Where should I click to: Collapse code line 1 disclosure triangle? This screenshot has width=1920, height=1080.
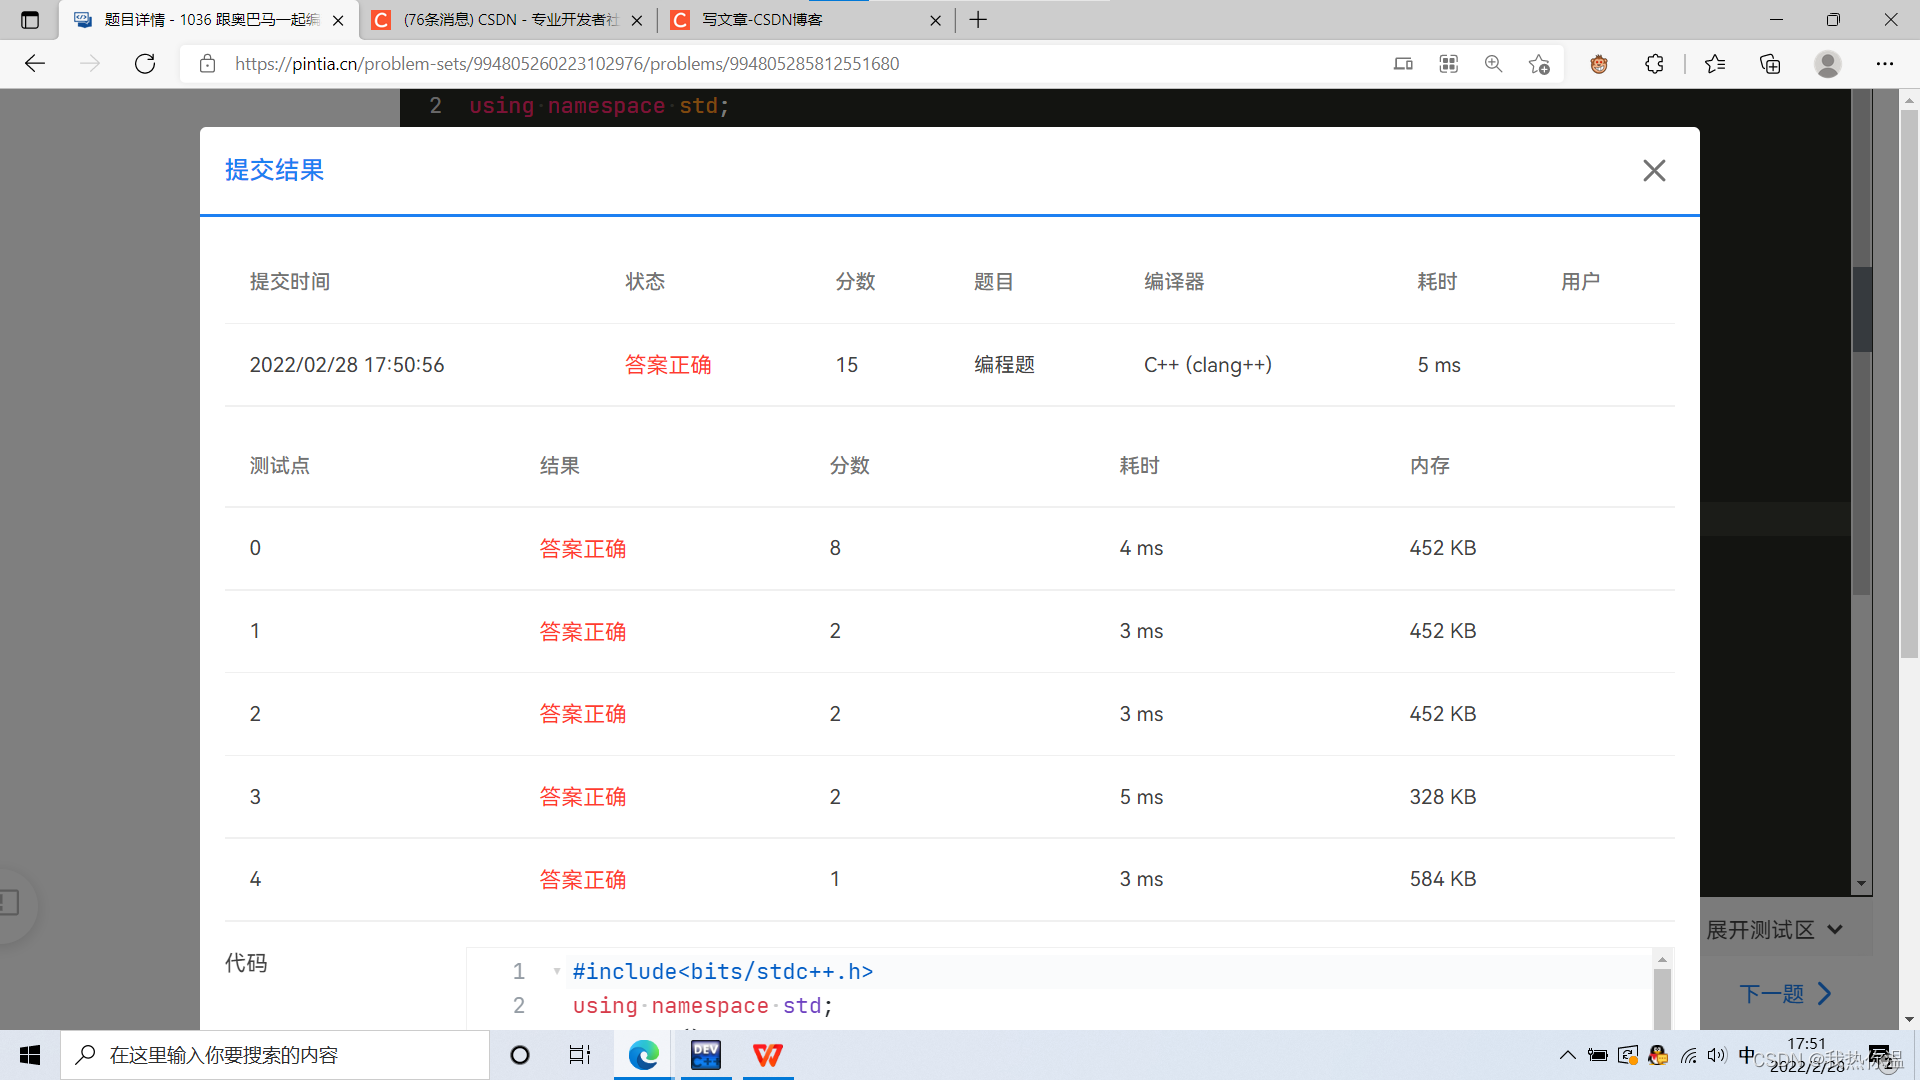pos(556,971)
